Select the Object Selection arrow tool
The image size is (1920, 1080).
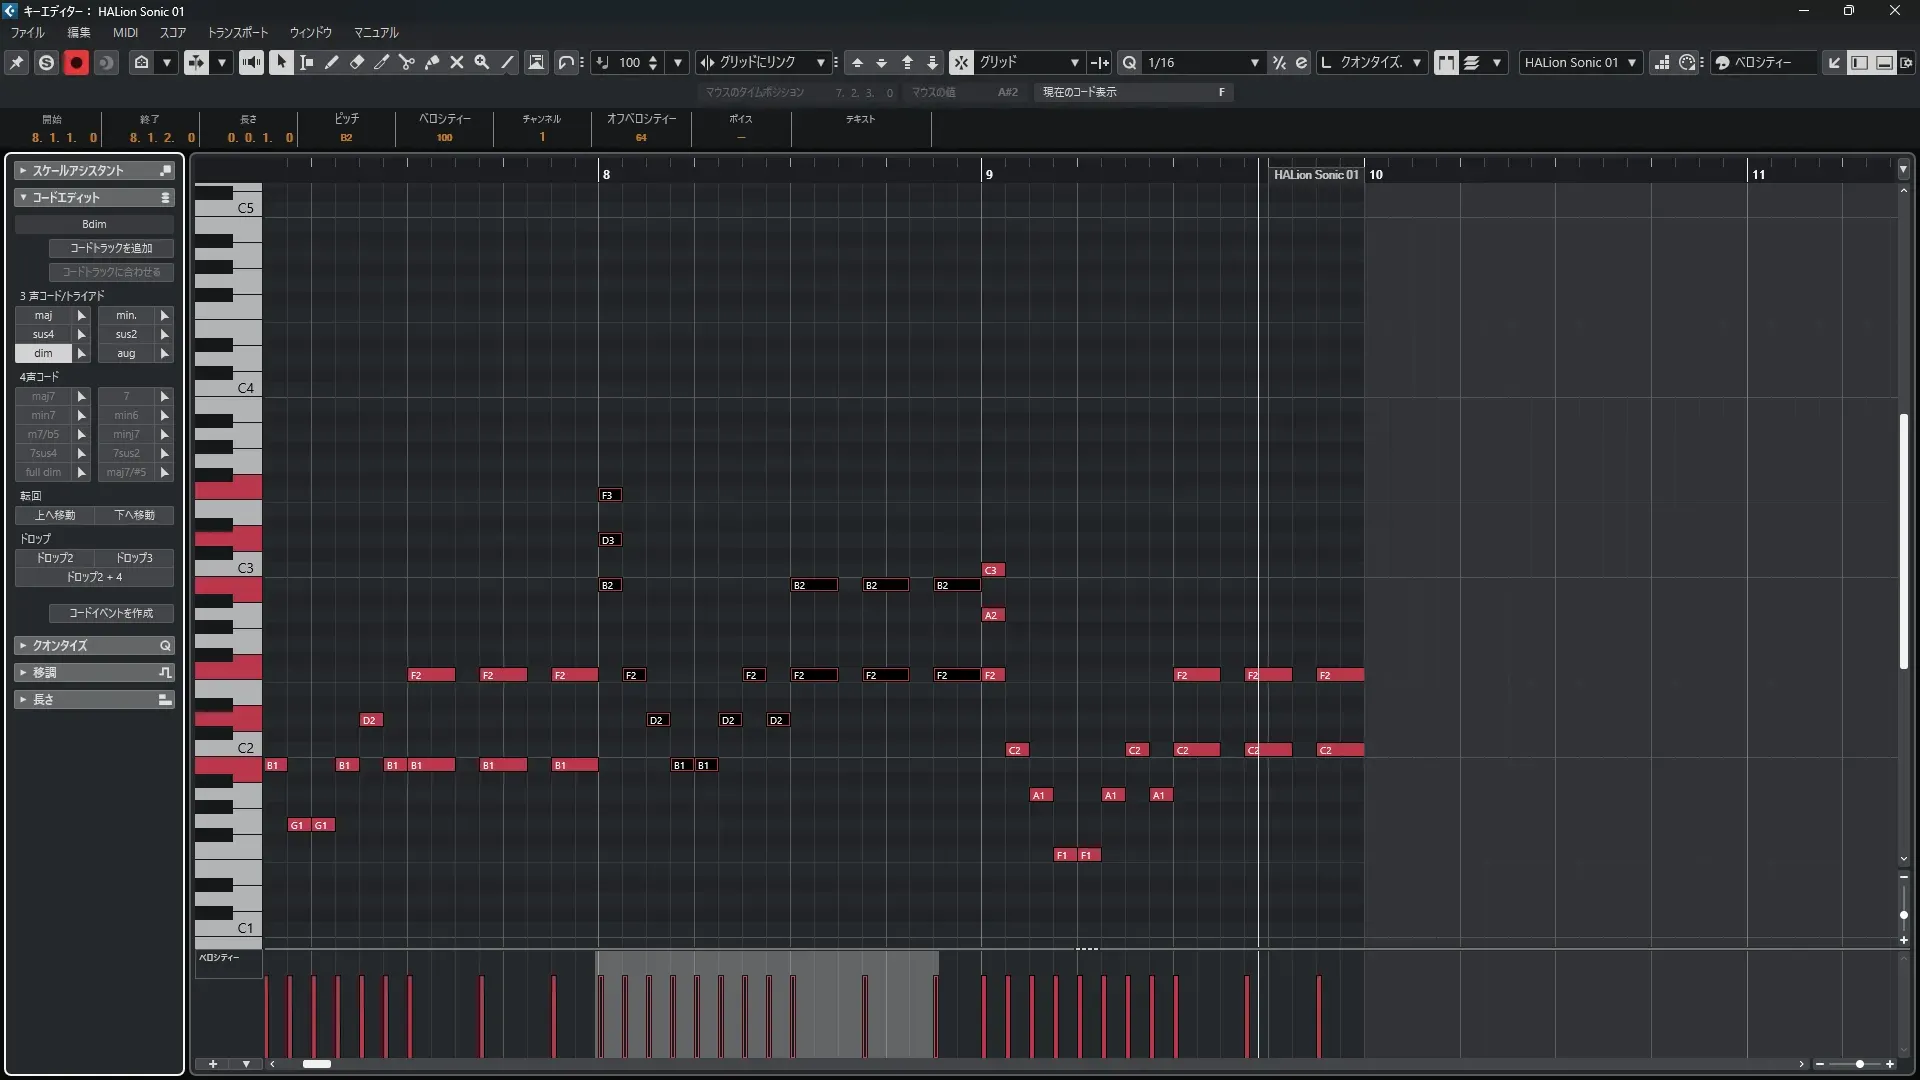(282, 62)
